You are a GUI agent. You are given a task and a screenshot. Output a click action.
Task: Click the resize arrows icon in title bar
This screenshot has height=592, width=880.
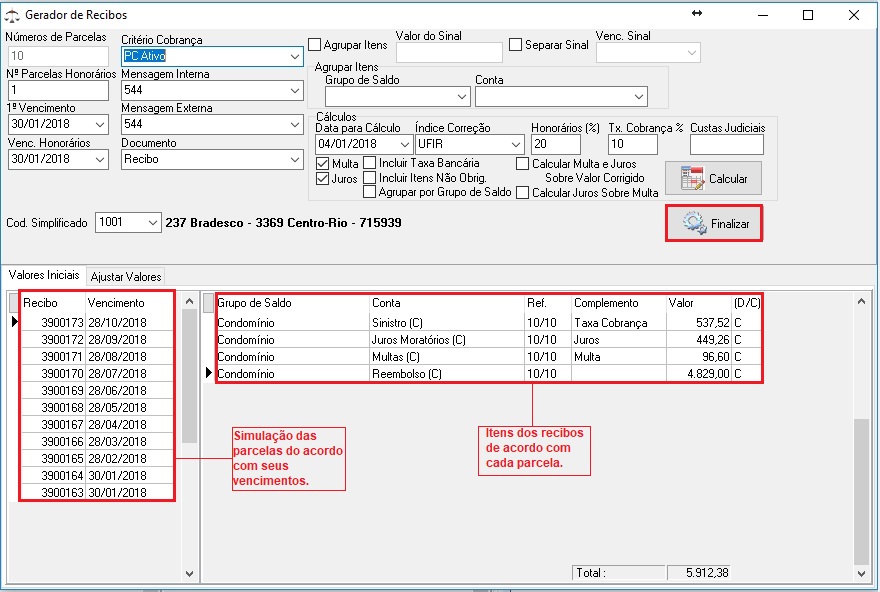697,14
